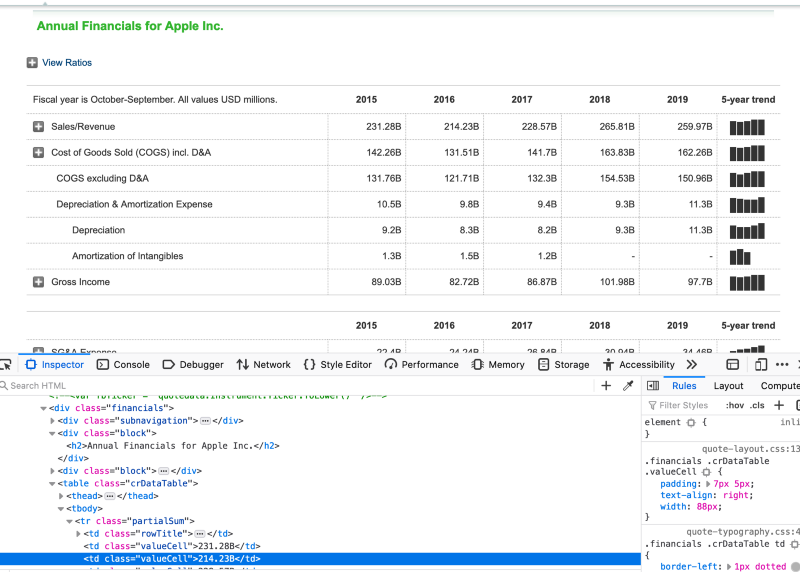The width and height of the screenshot is (800, 572).
Task: Activate the element picker icon in DevTools
Action: click(5, 365)
